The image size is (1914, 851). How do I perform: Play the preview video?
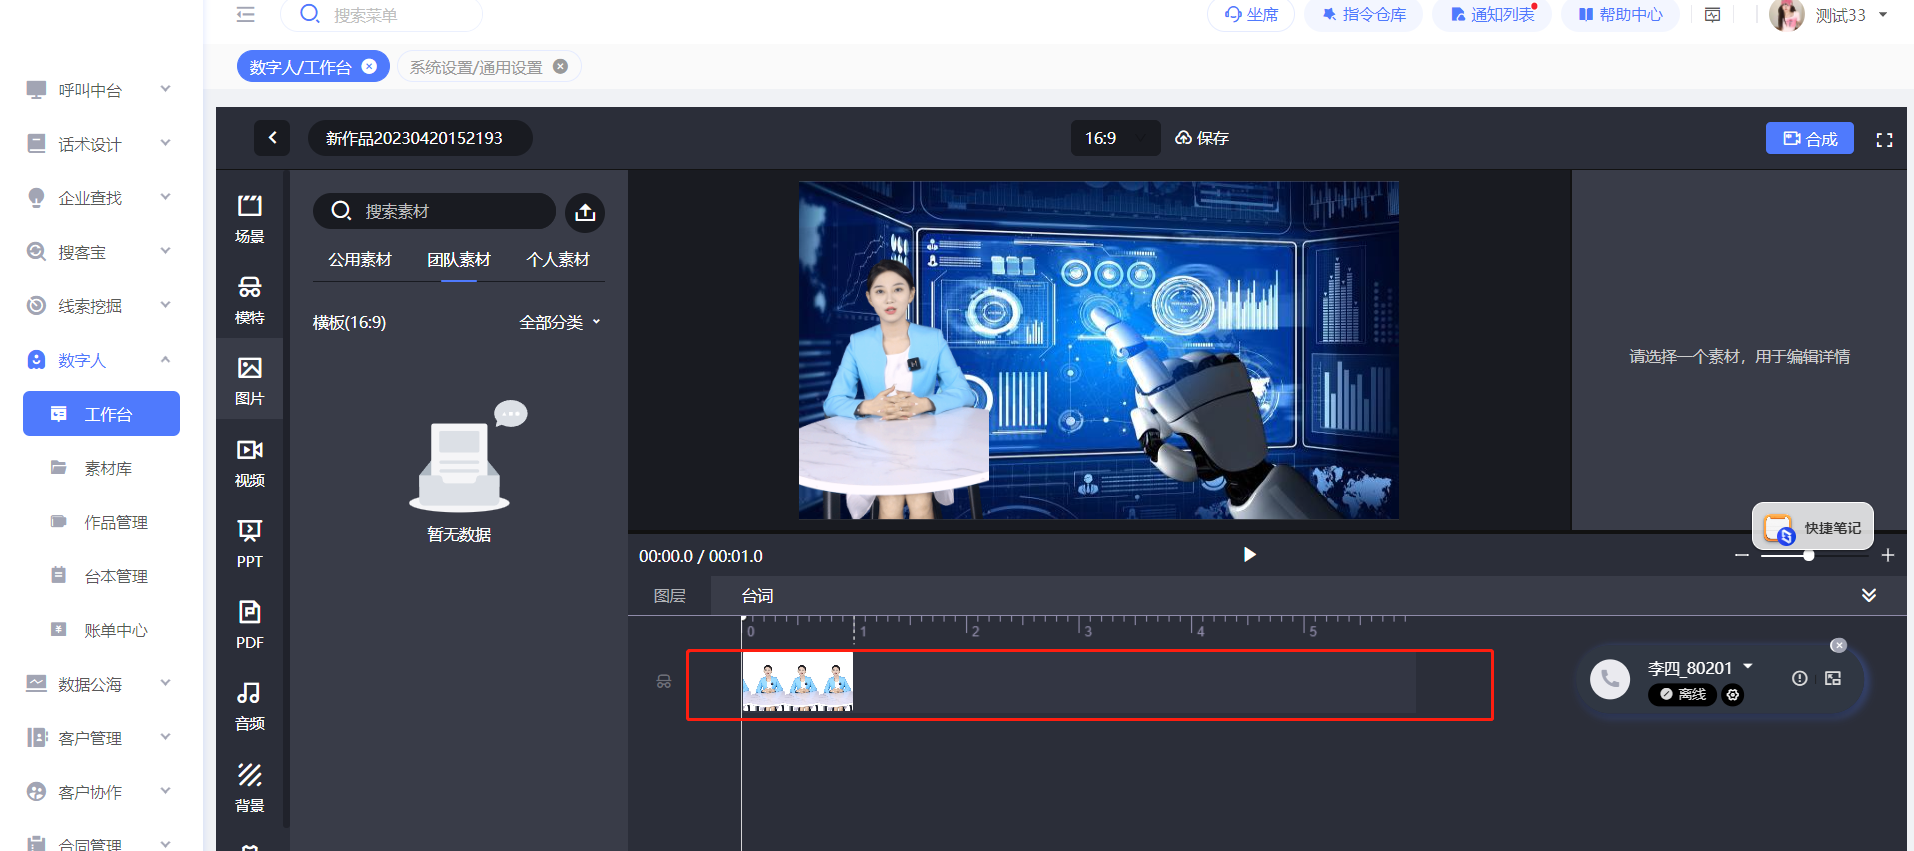[1249, 555]
